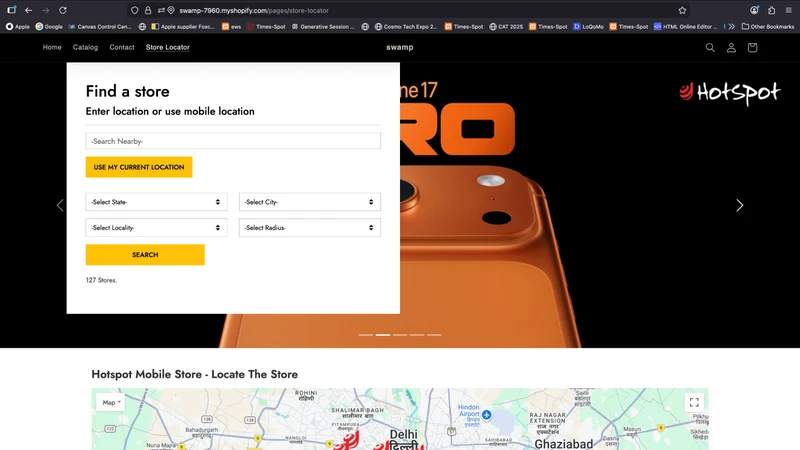Viewport: 800px width, 450px height.
Task: Click "Find a store" heading
Action: pos(128,91)
